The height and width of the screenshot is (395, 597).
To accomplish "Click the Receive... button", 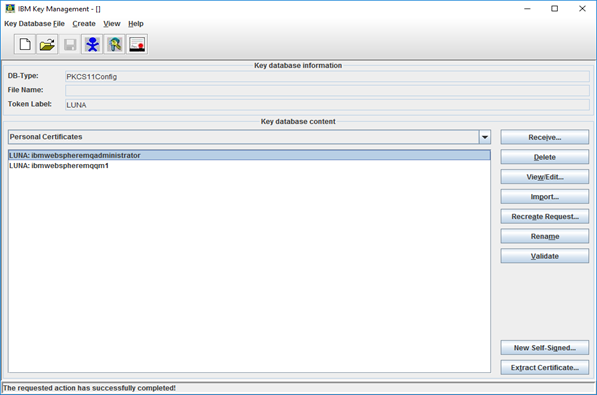I will coord(544,137).
